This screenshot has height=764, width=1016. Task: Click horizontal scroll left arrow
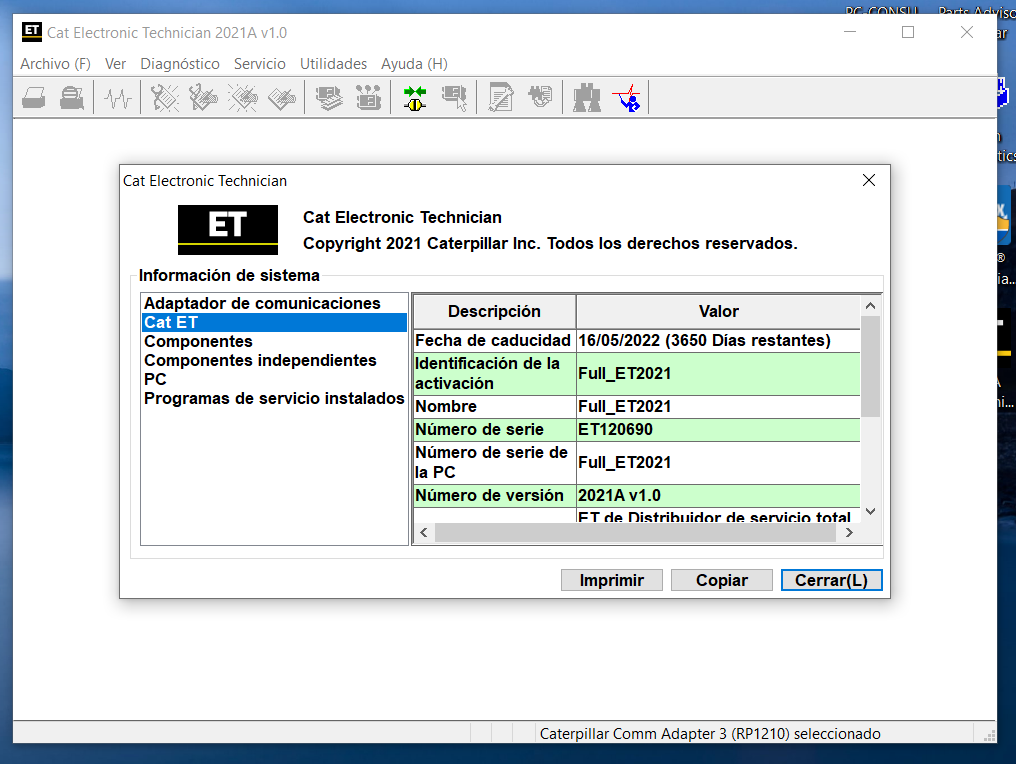424,533
